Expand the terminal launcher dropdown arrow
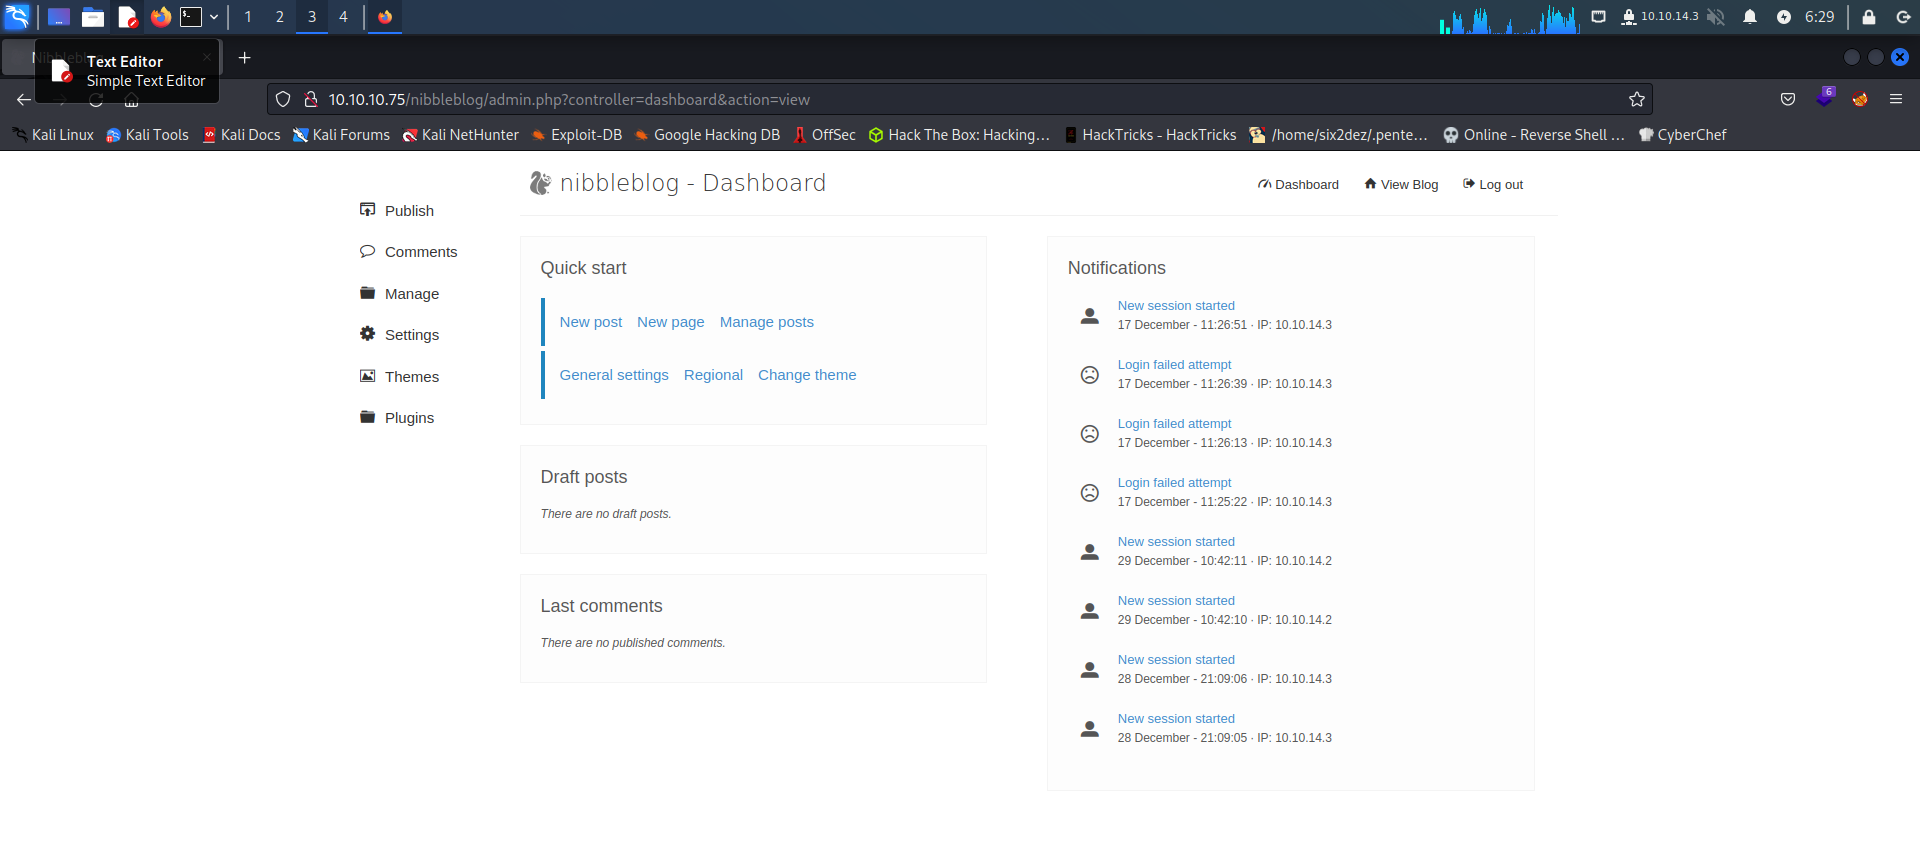Screen dimensions: 1920x859 pyautogui.click(x=214, y=17)
